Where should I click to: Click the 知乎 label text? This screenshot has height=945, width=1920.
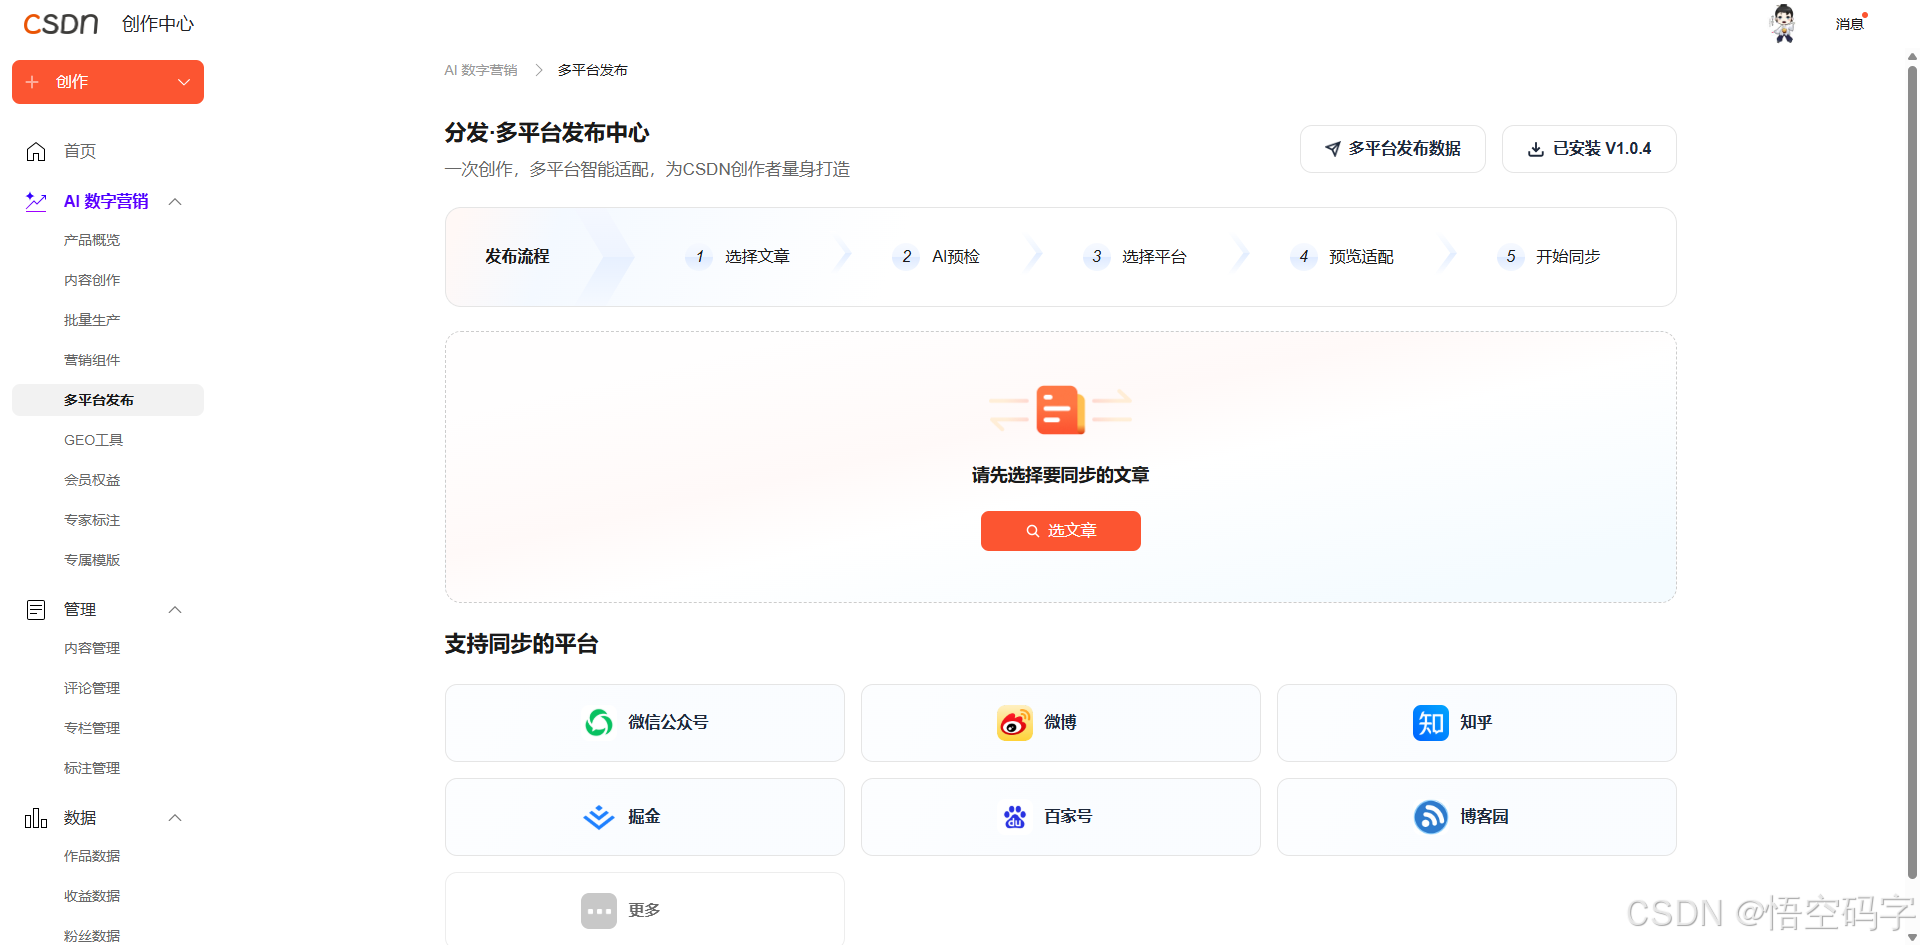[1476, 722]
